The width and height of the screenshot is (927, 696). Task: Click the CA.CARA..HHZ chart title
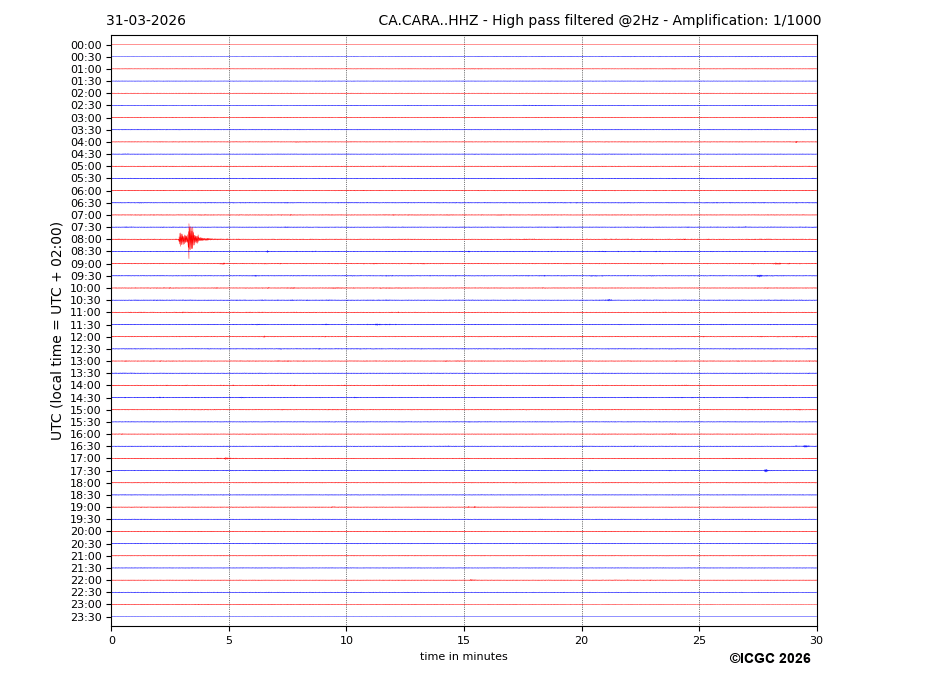[x=599, y=21]
